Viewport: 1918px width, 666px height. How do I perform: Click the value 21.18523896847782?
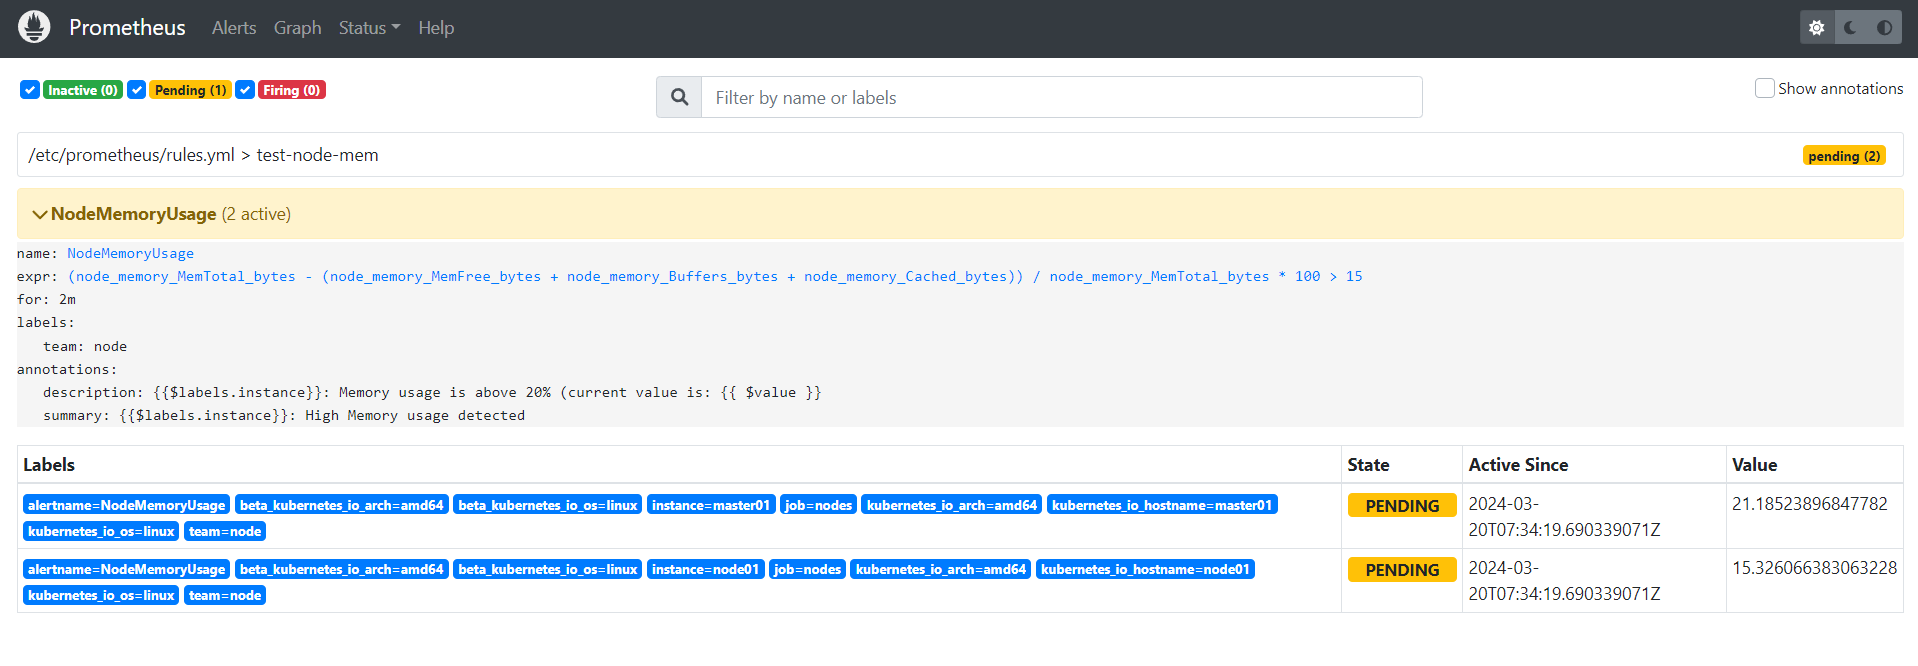1810,504
